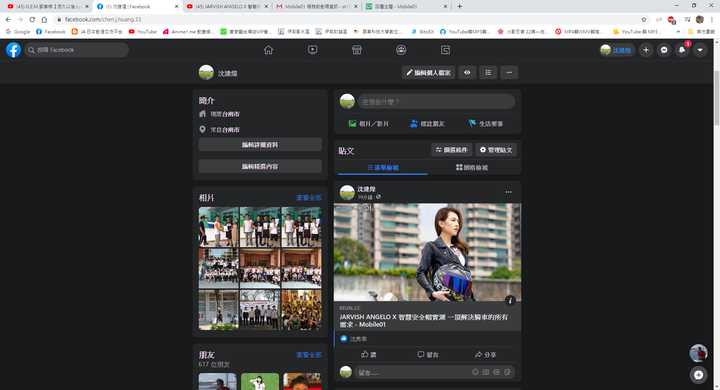Add sticker via comment box icon
720x390 pixels.
(x=507, y=372)
